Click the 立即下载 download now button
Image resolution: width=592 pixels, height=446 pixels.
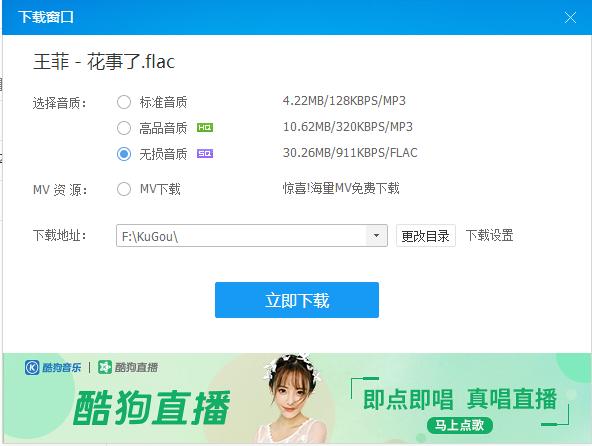click(x=297, y=300)
